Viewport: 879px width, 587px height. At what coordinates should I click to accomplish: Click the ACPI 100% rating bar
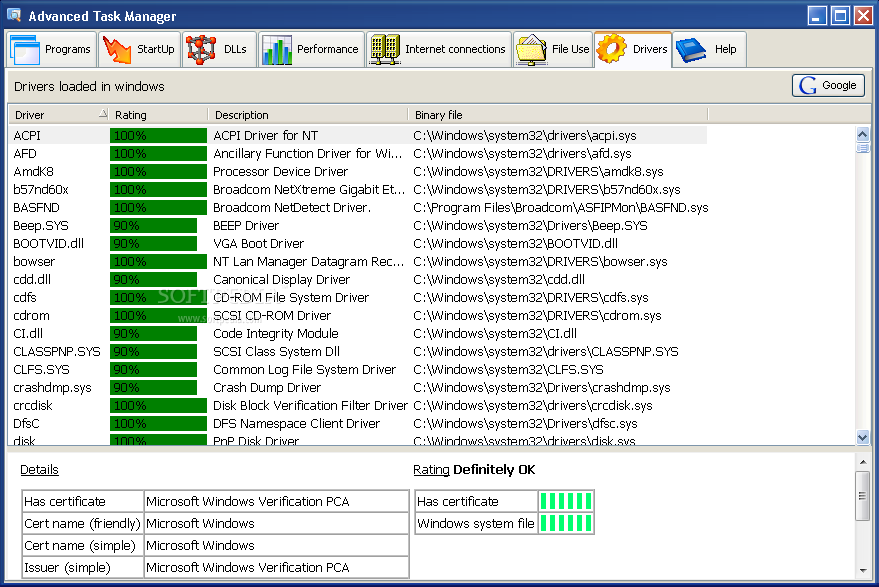(x=159, y=136)
